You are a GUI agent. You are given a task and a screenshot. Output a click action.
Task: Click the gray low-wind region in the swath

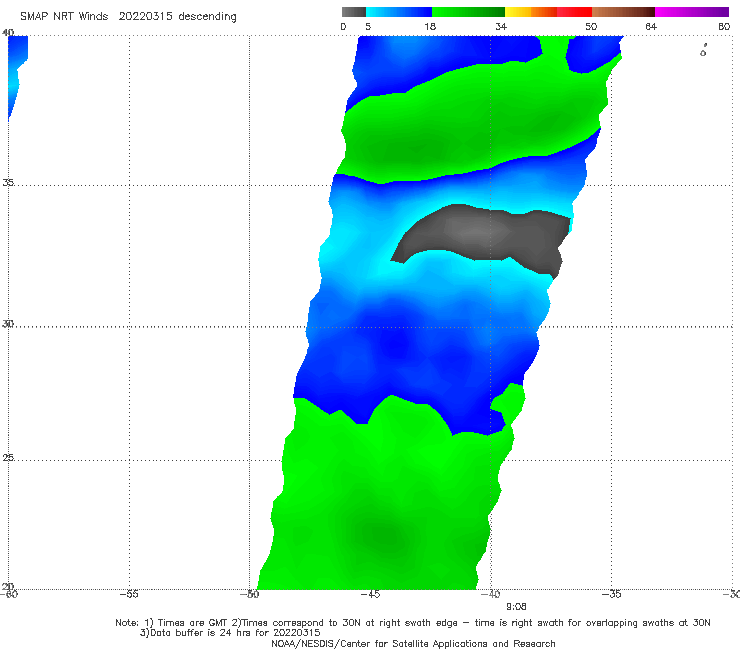(486, 236)
